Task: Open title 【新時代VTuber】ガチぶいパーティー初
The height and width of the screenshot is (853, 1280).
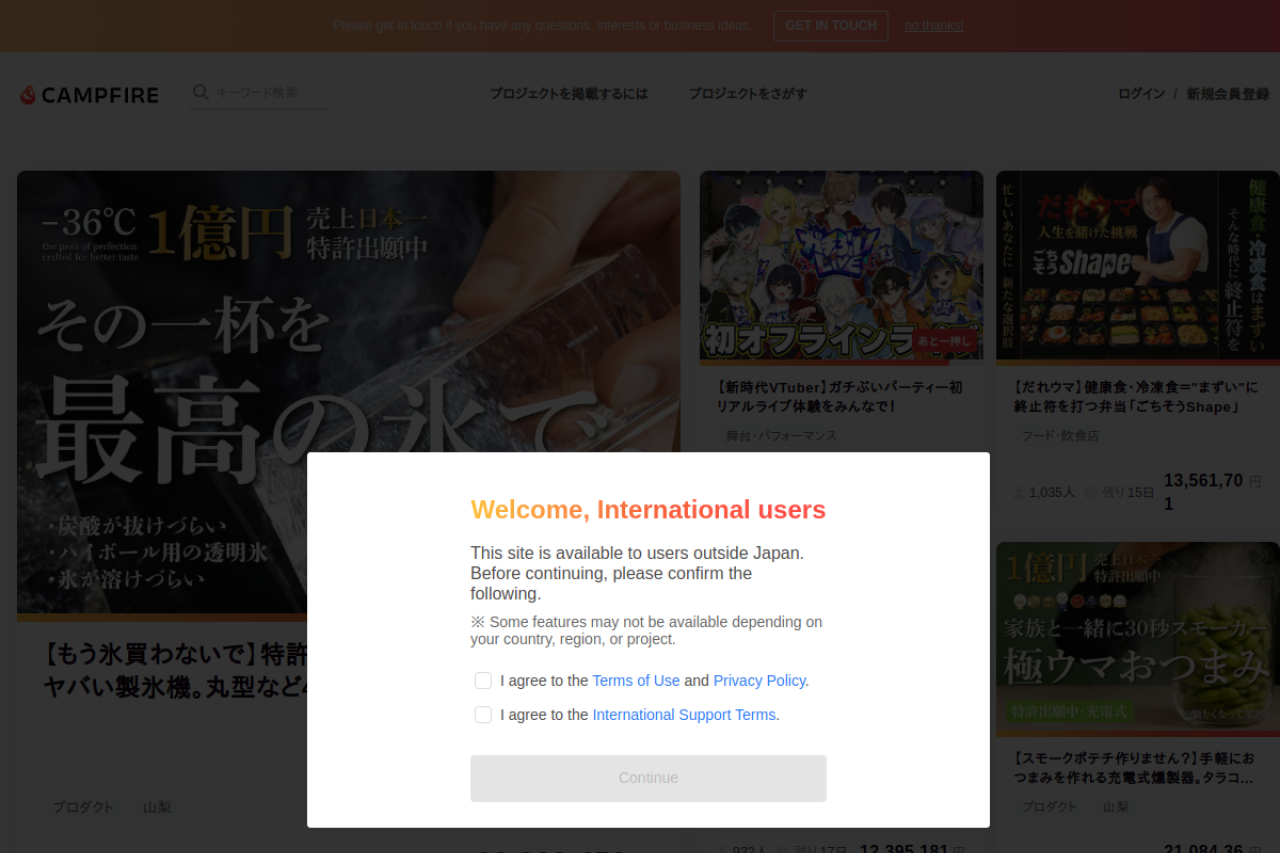Action: coord(840,397)
